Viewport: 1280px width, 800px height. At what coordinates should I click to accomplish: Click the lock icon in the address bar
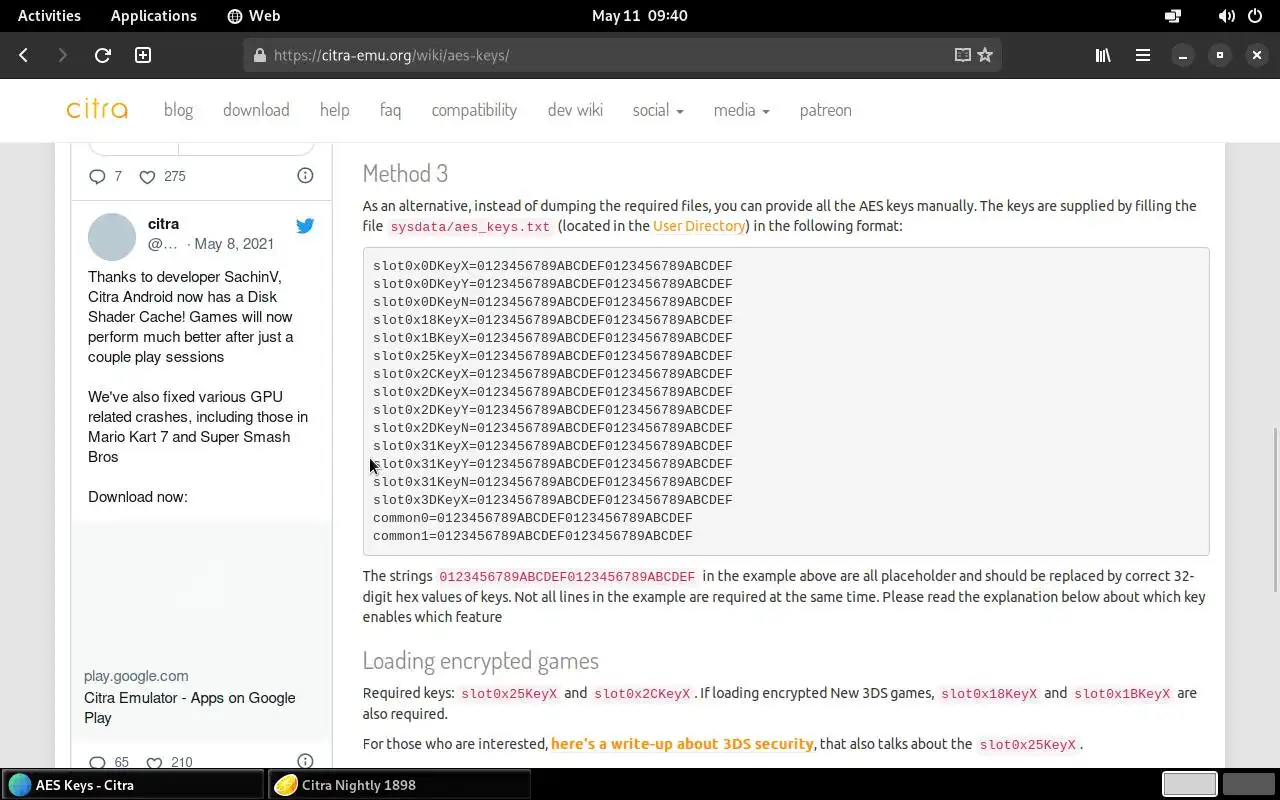[260, 55]
